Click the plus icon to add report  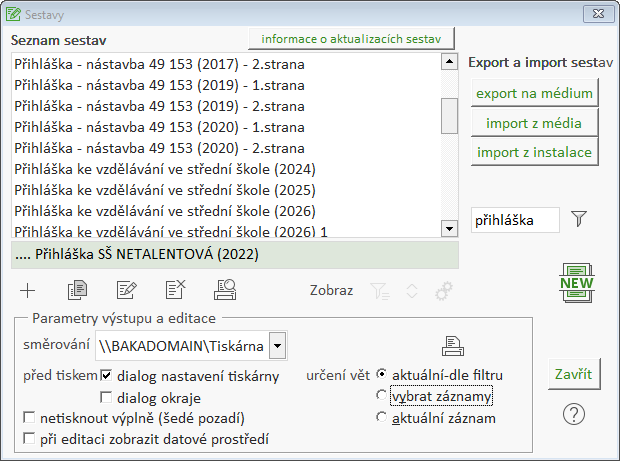coord(28,291)
